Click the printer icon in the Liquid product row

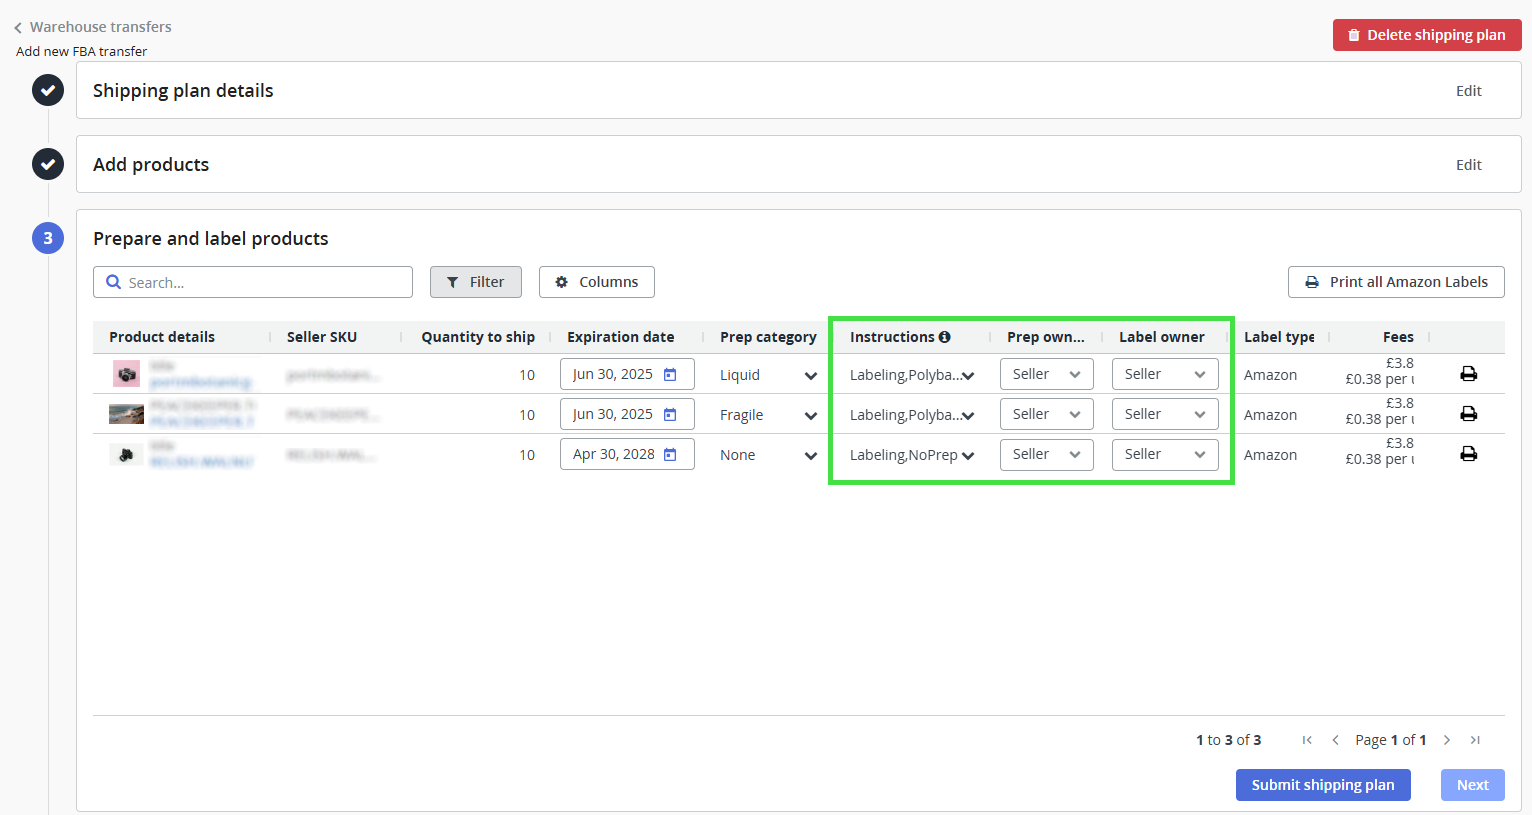(1468, 374)
